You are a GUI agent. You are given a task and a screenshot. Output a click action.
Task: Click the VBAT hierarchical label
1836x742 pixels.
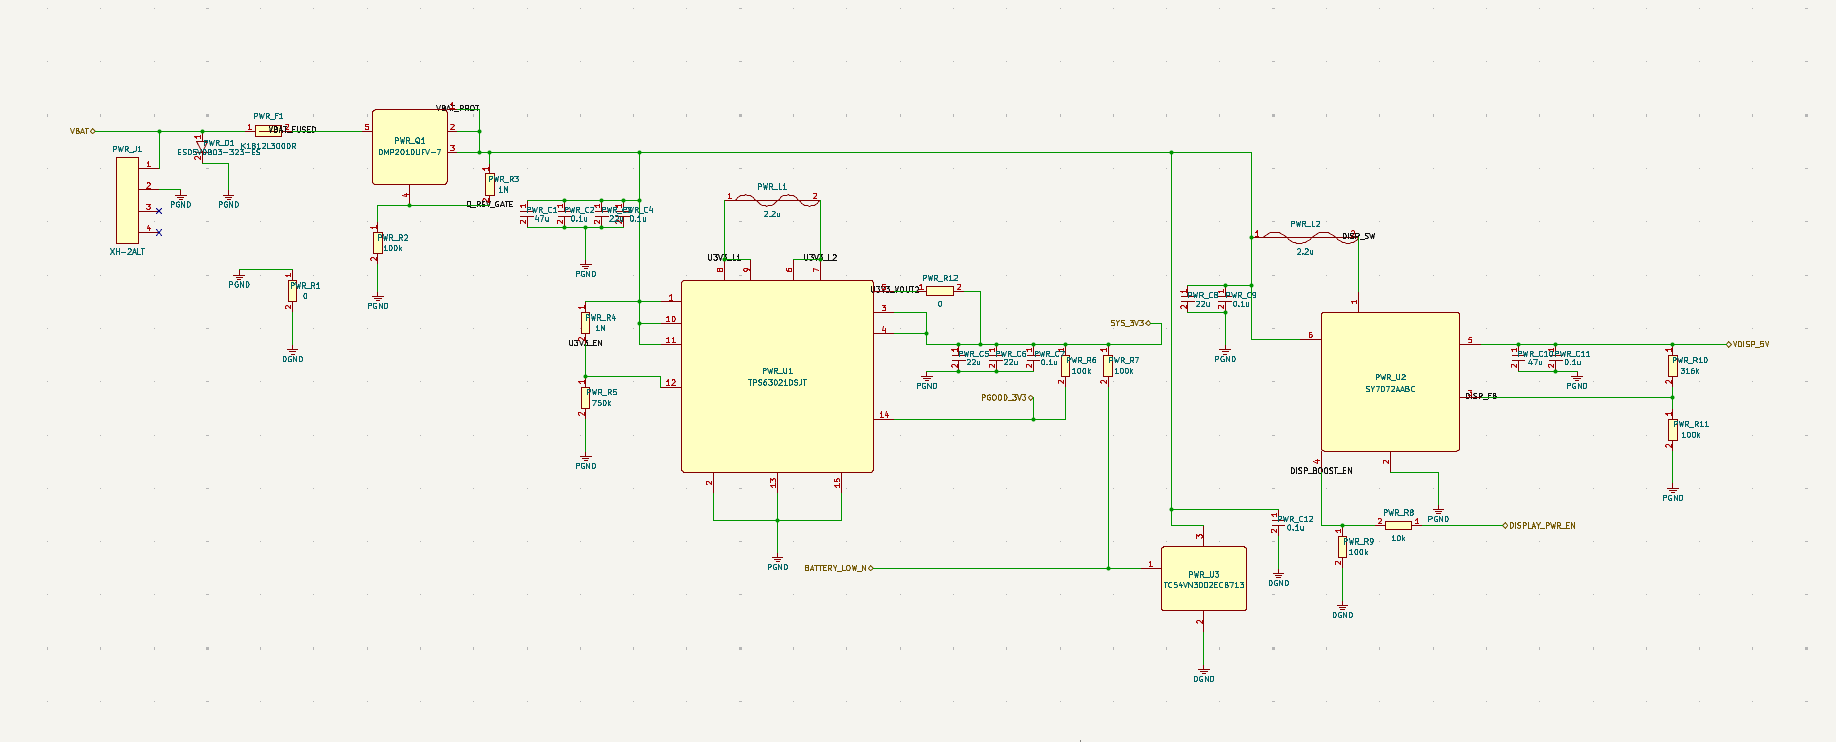coord(83,131)
